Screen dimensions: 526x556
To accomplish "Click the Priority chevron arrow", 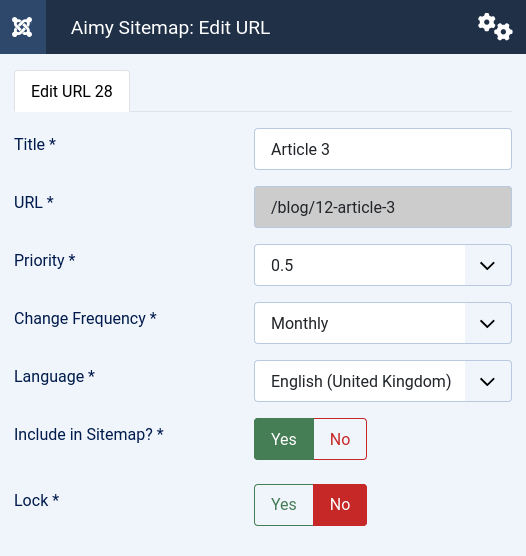I will pos(487,266).
